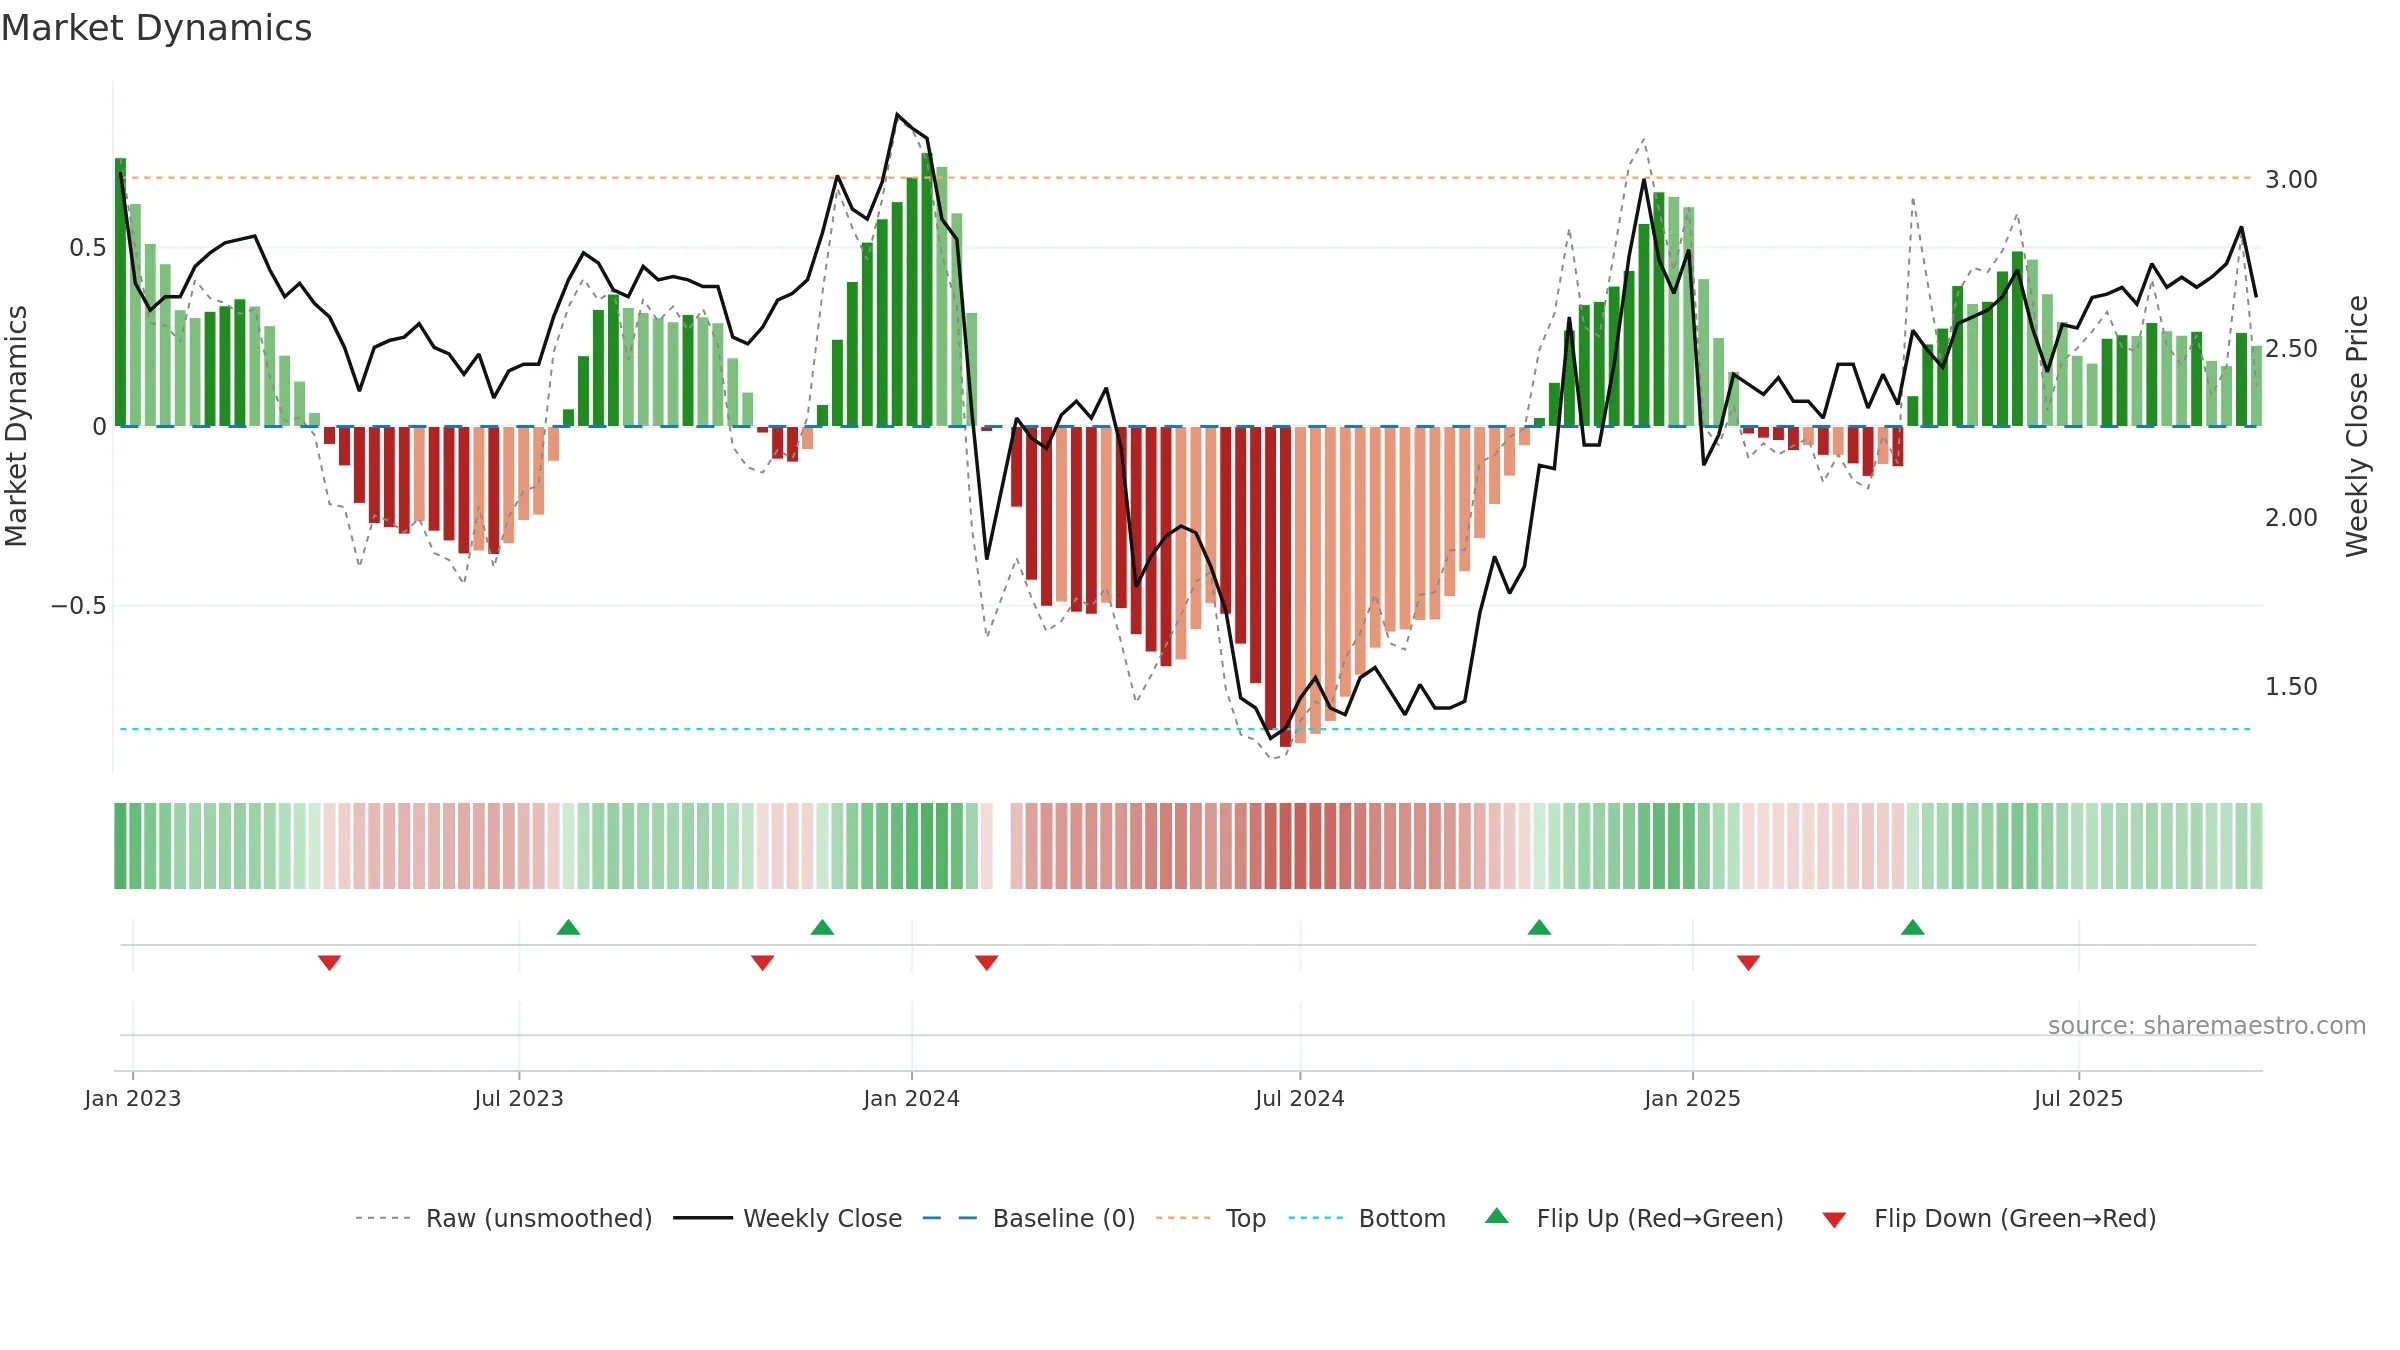The image size is (2400, 1350).
Task: Click the first dark green bar at chart start
Action: tap(120, 292)
